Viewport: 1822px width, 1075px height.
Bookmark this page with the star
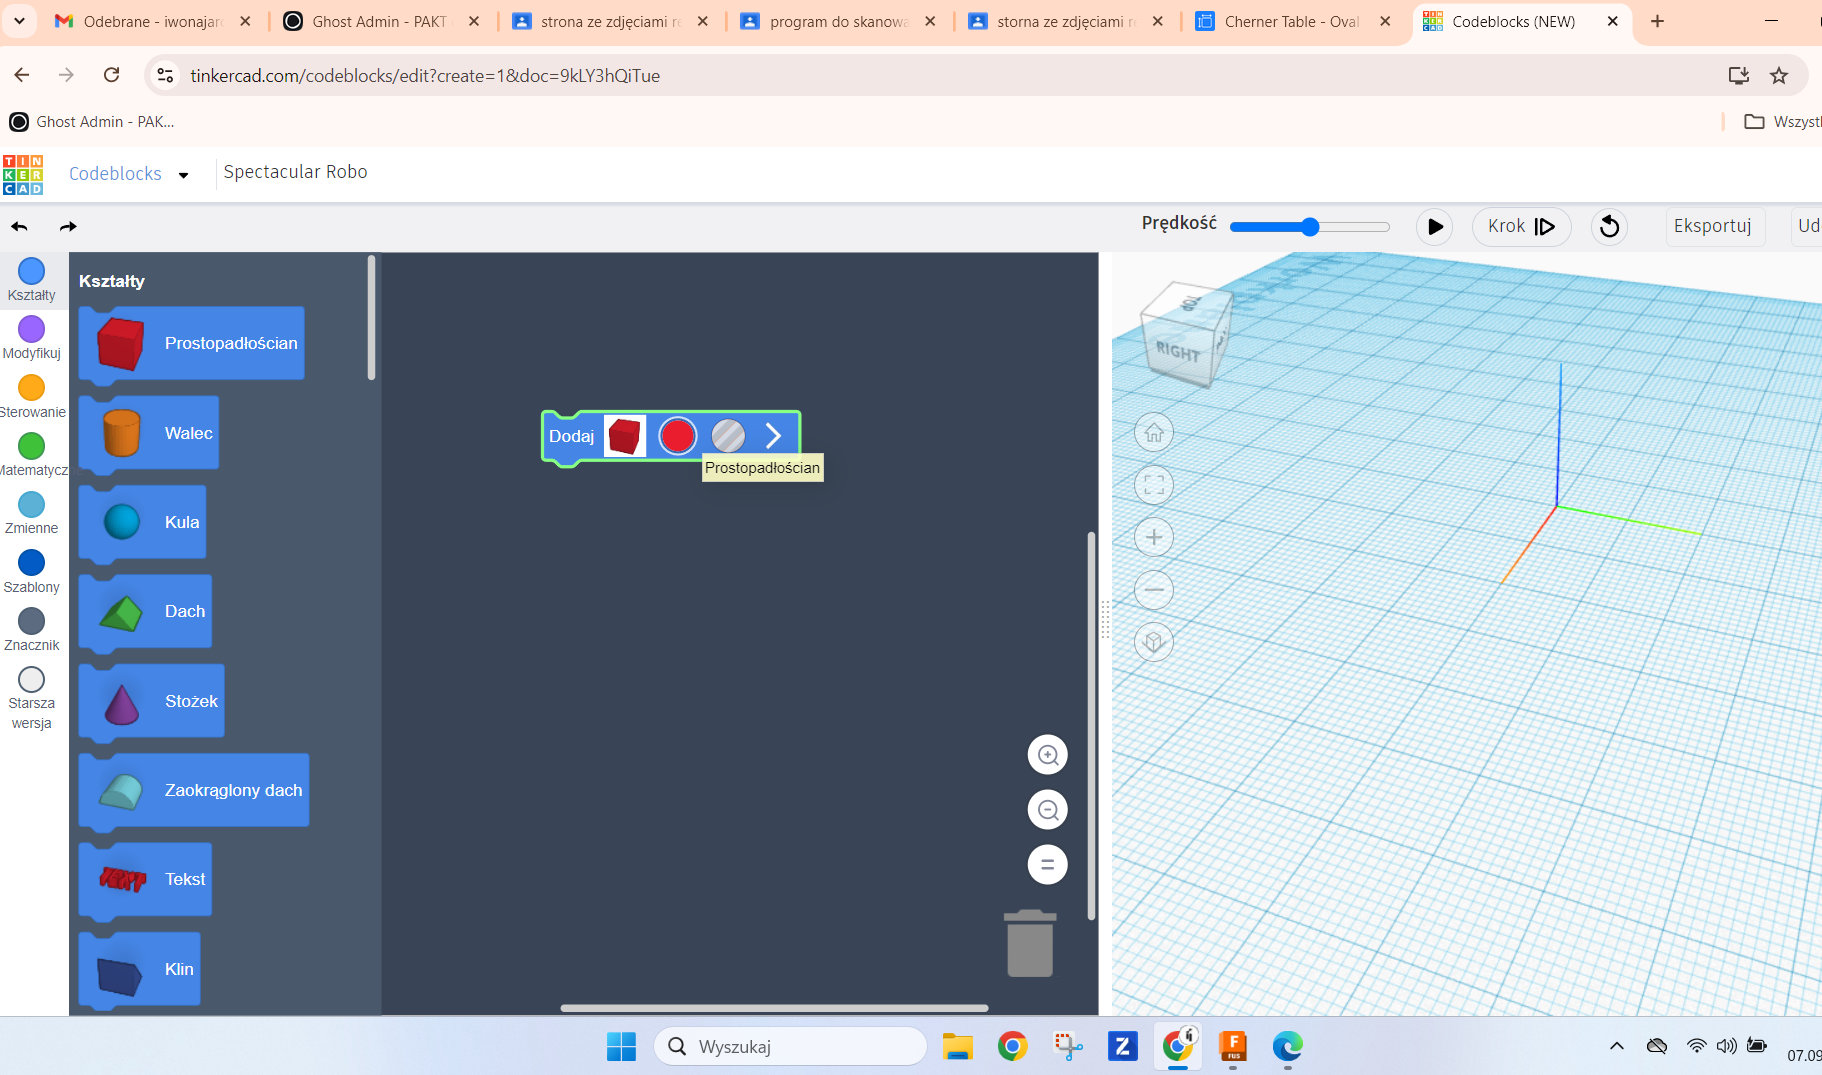point(1779,75)
